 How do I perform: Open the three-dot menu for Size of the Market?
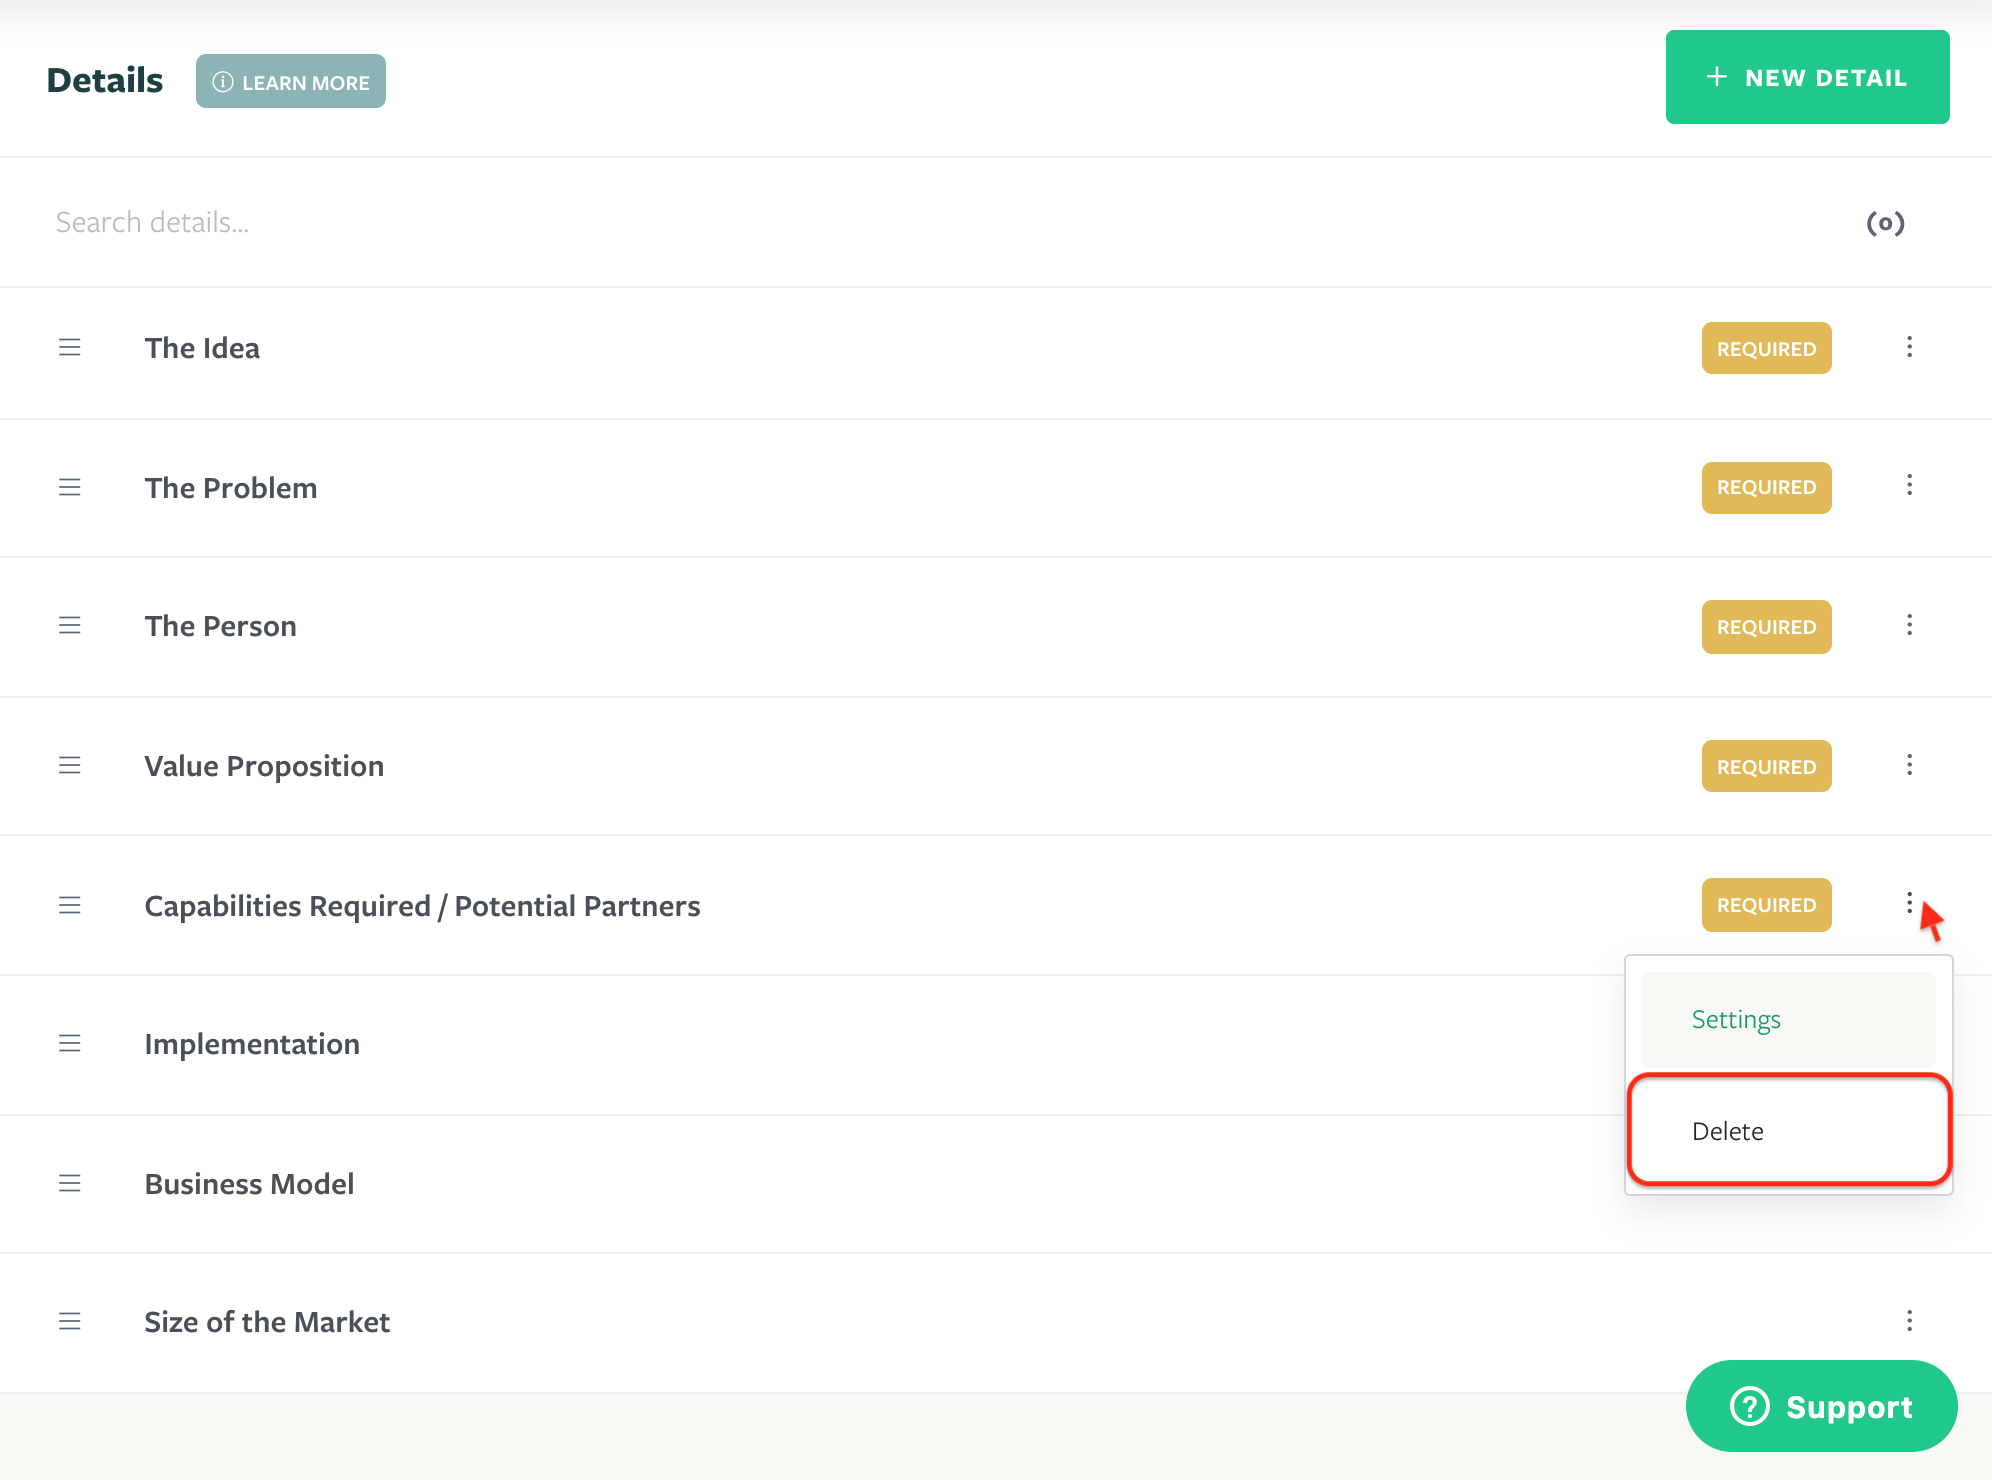tap(1909, 1321)
